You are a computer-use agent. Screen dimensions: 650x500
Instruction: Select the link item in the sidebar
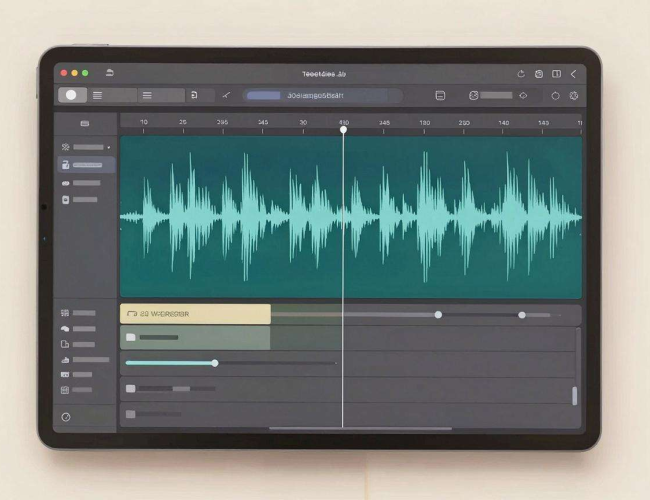click(x=81, y=183)
